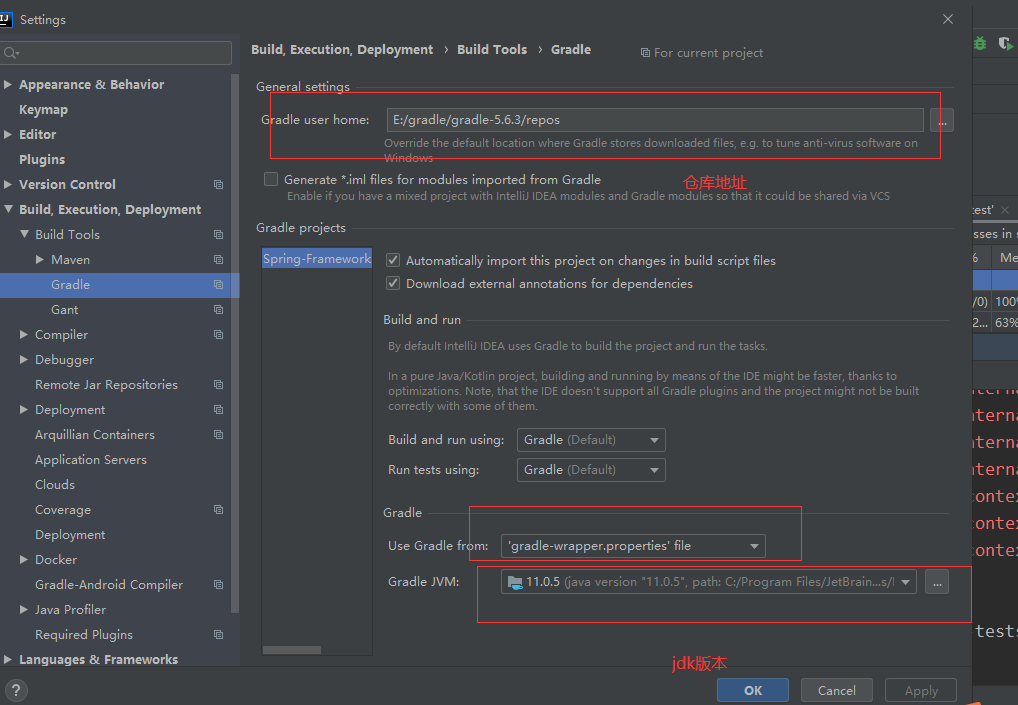Select Spring-Framework in Gradle projects list
Image resolution: width=1018 pixels, height=705 pixels.
(317, 258)
